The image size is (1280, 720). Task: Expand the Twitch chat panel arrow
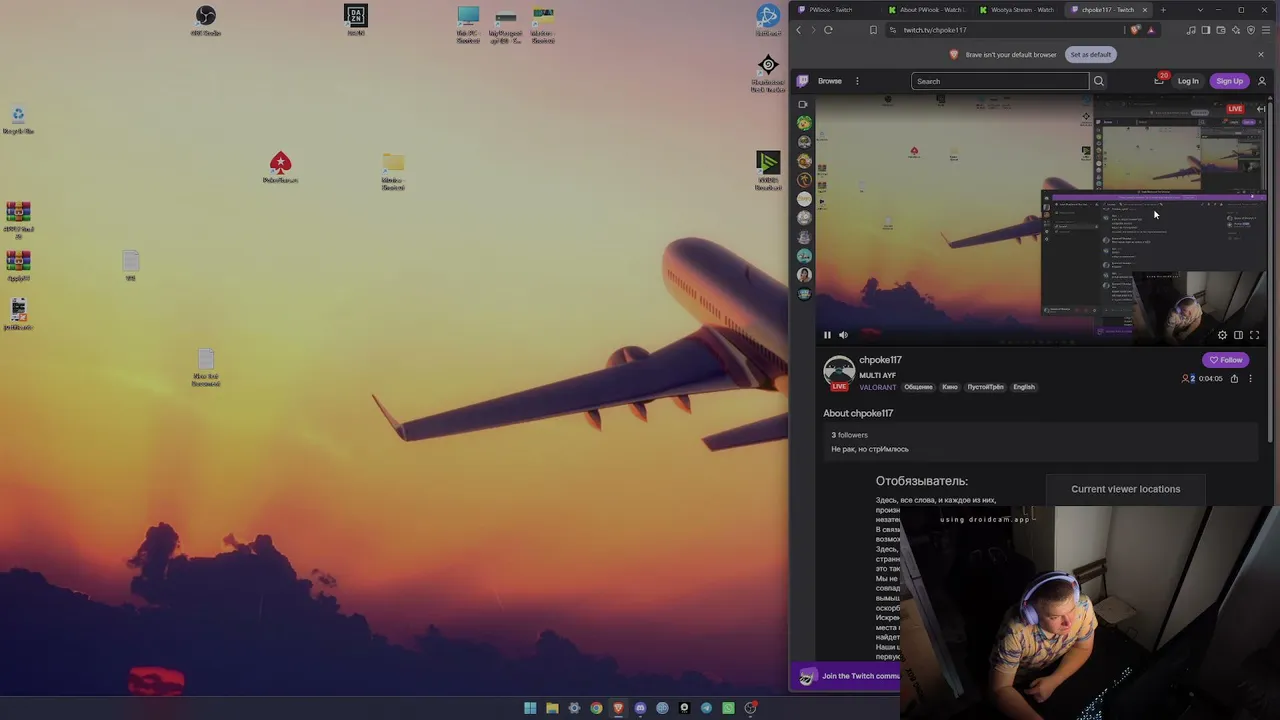1261,108
